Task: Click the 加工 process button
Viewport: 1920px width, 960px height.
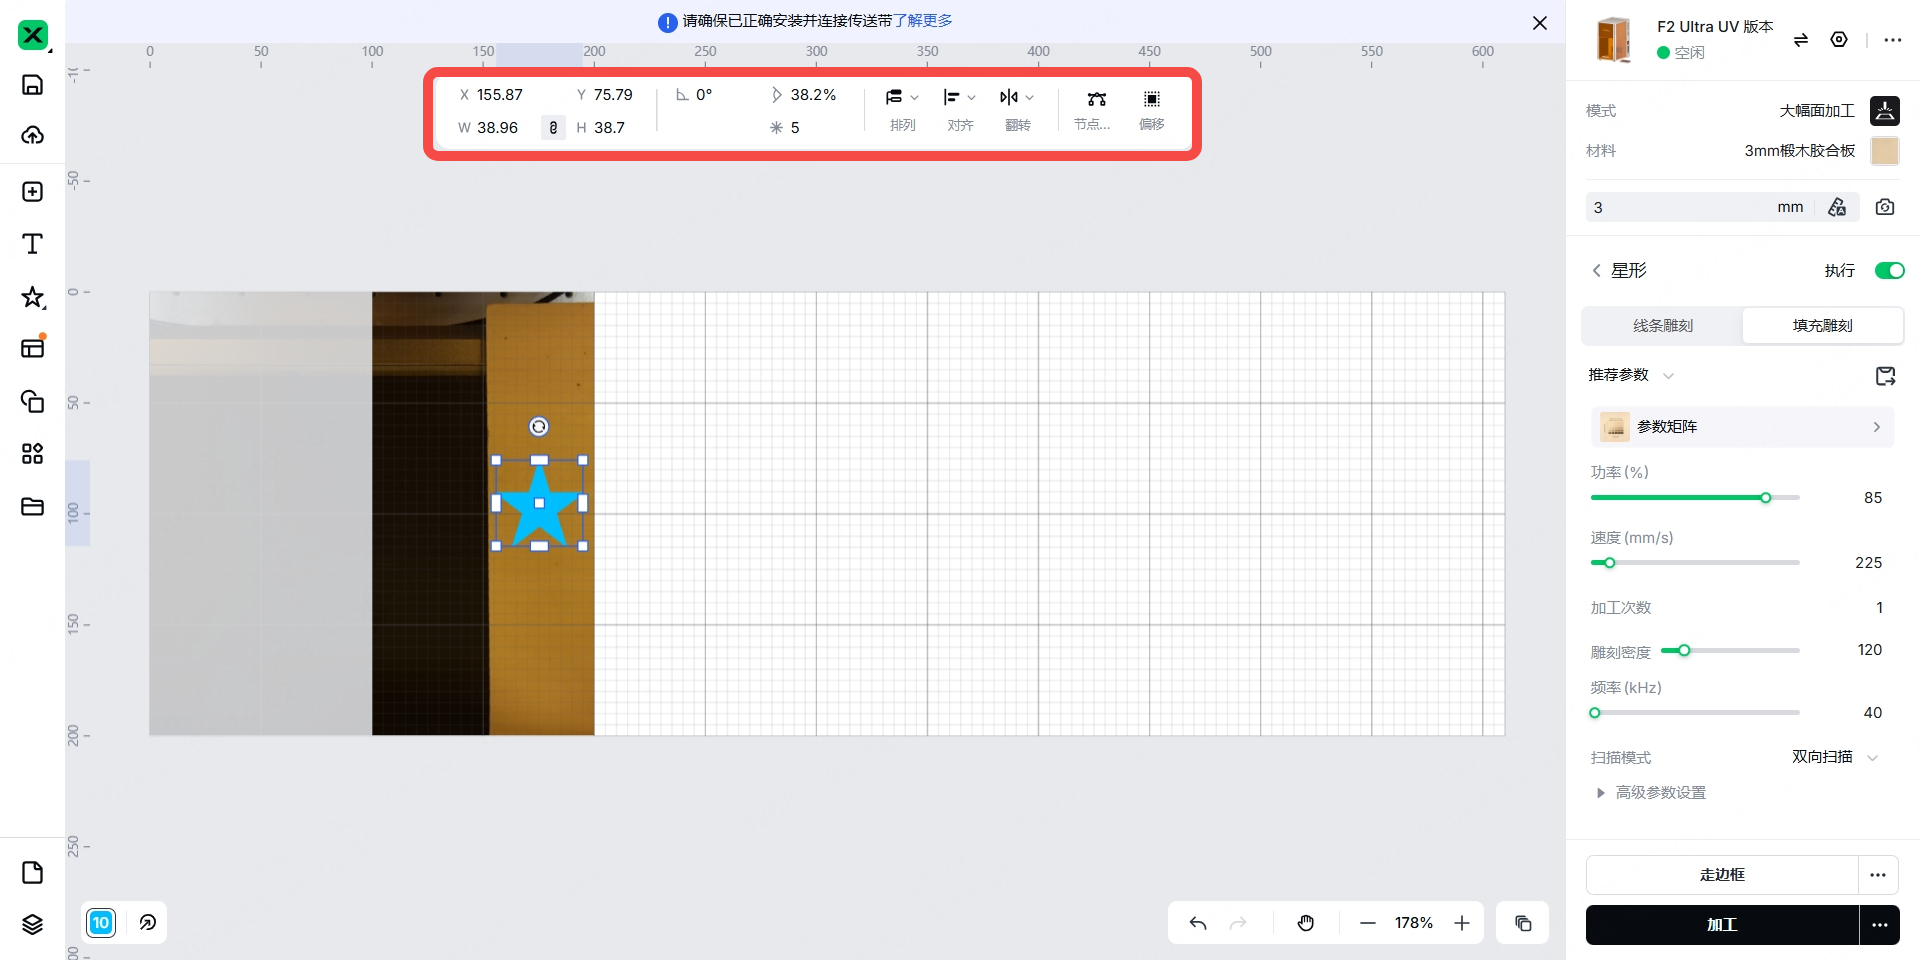Action: pyautogui.click(x=1722, y=925)
